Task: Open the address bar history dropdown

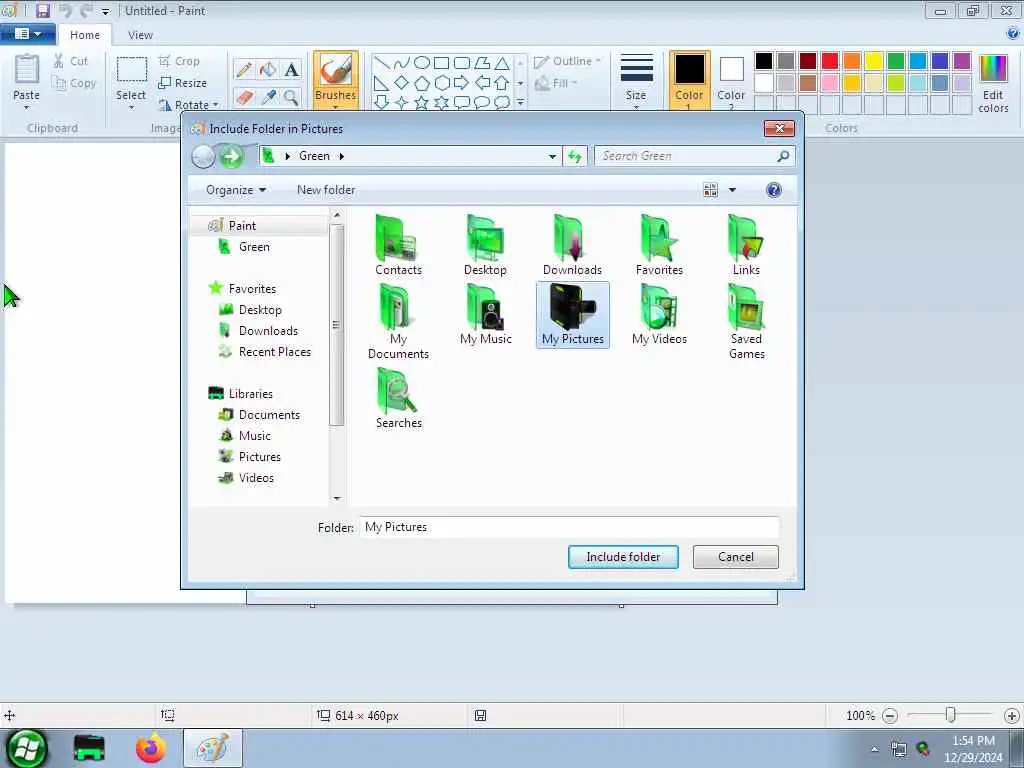Action: pos(552,156)
